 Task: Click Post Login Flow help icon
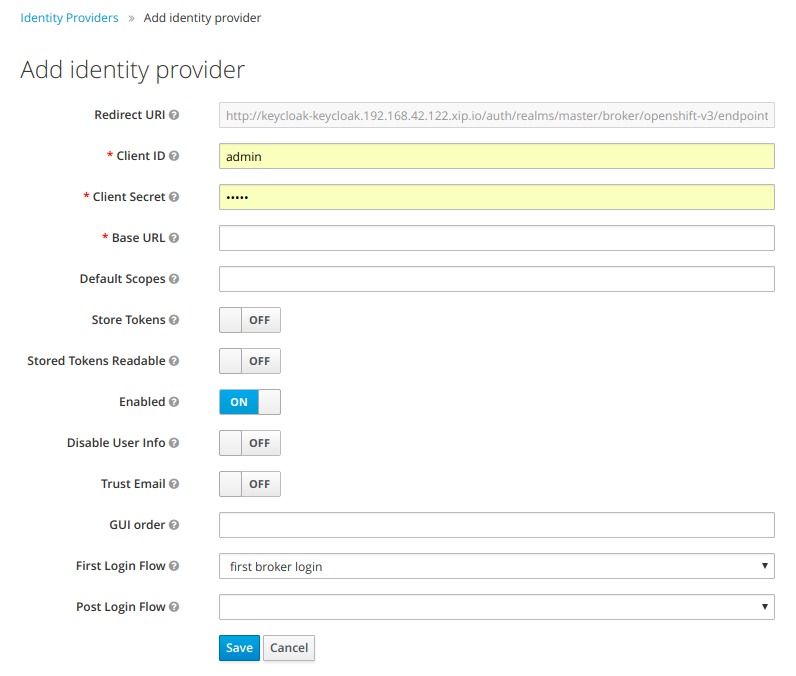[x=175, y=607]
